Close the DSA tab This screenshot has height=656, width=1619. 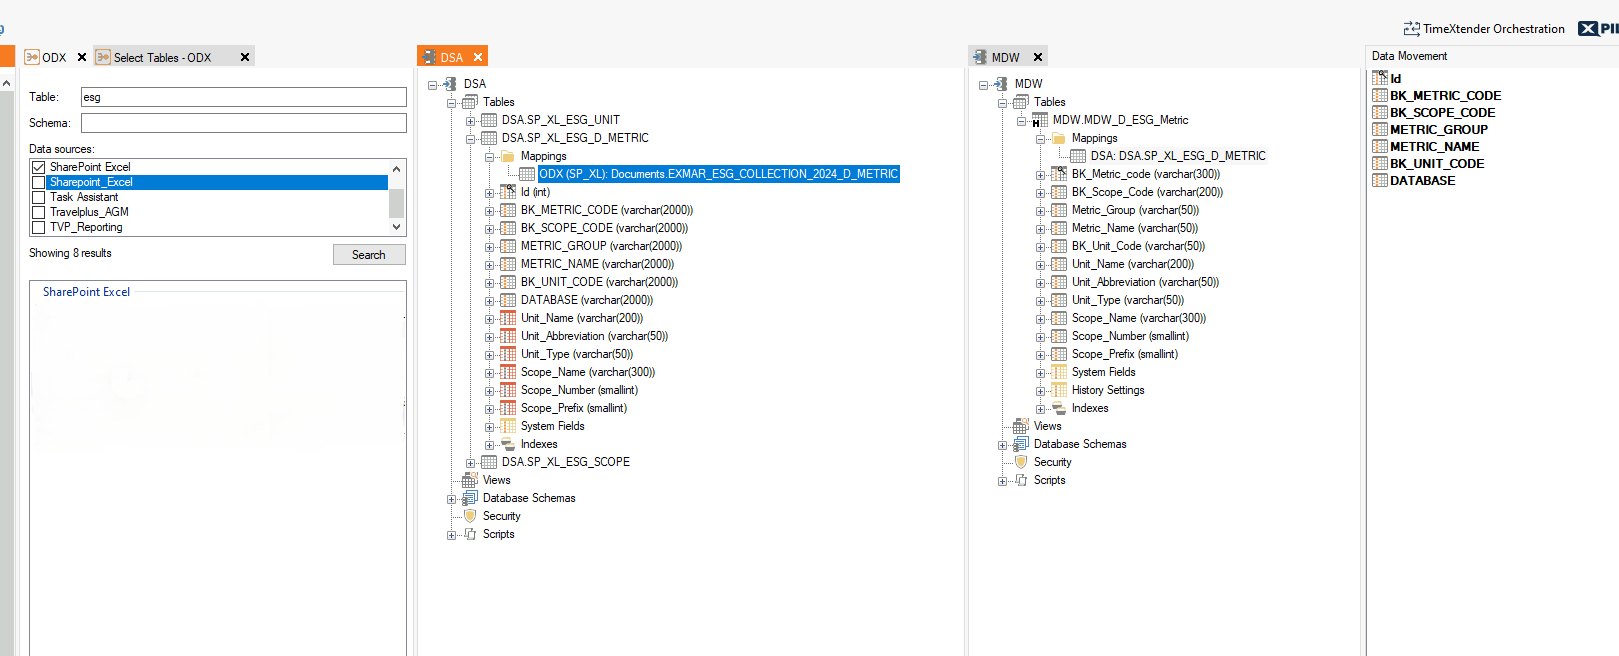pos(478,57)
